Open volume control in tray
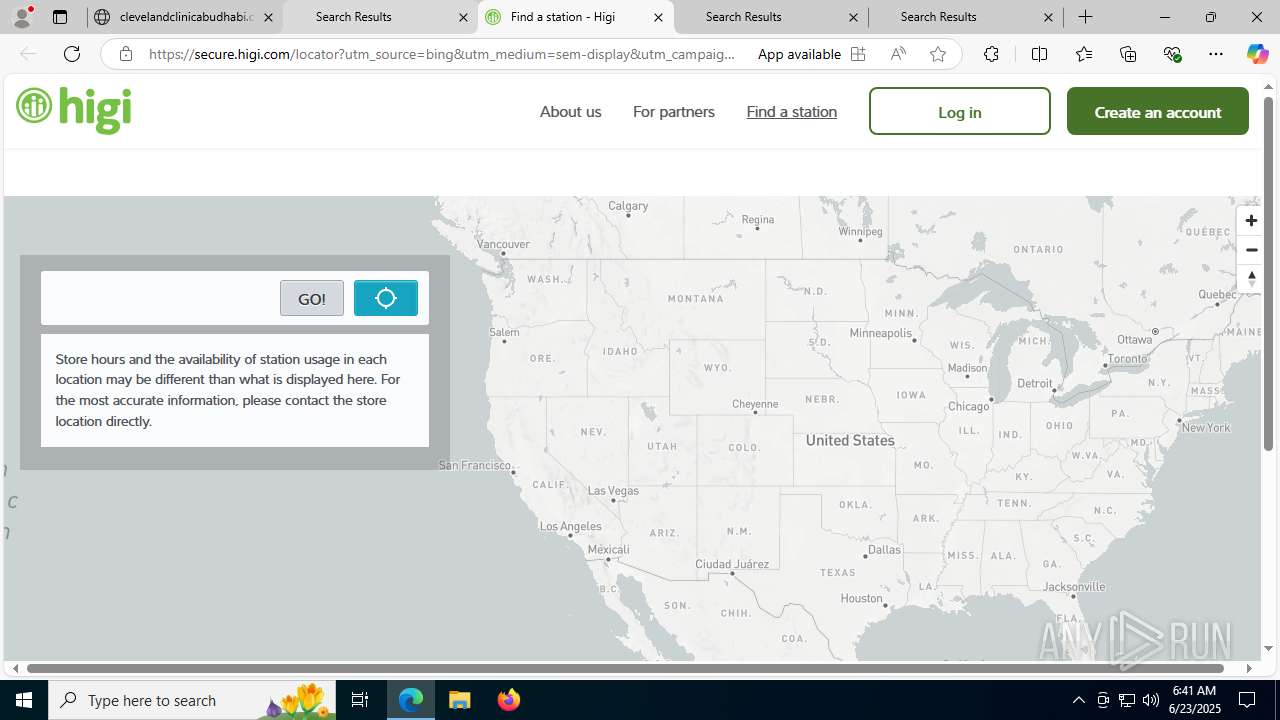Screen dimensions: 1280x720 [1151, 700]
